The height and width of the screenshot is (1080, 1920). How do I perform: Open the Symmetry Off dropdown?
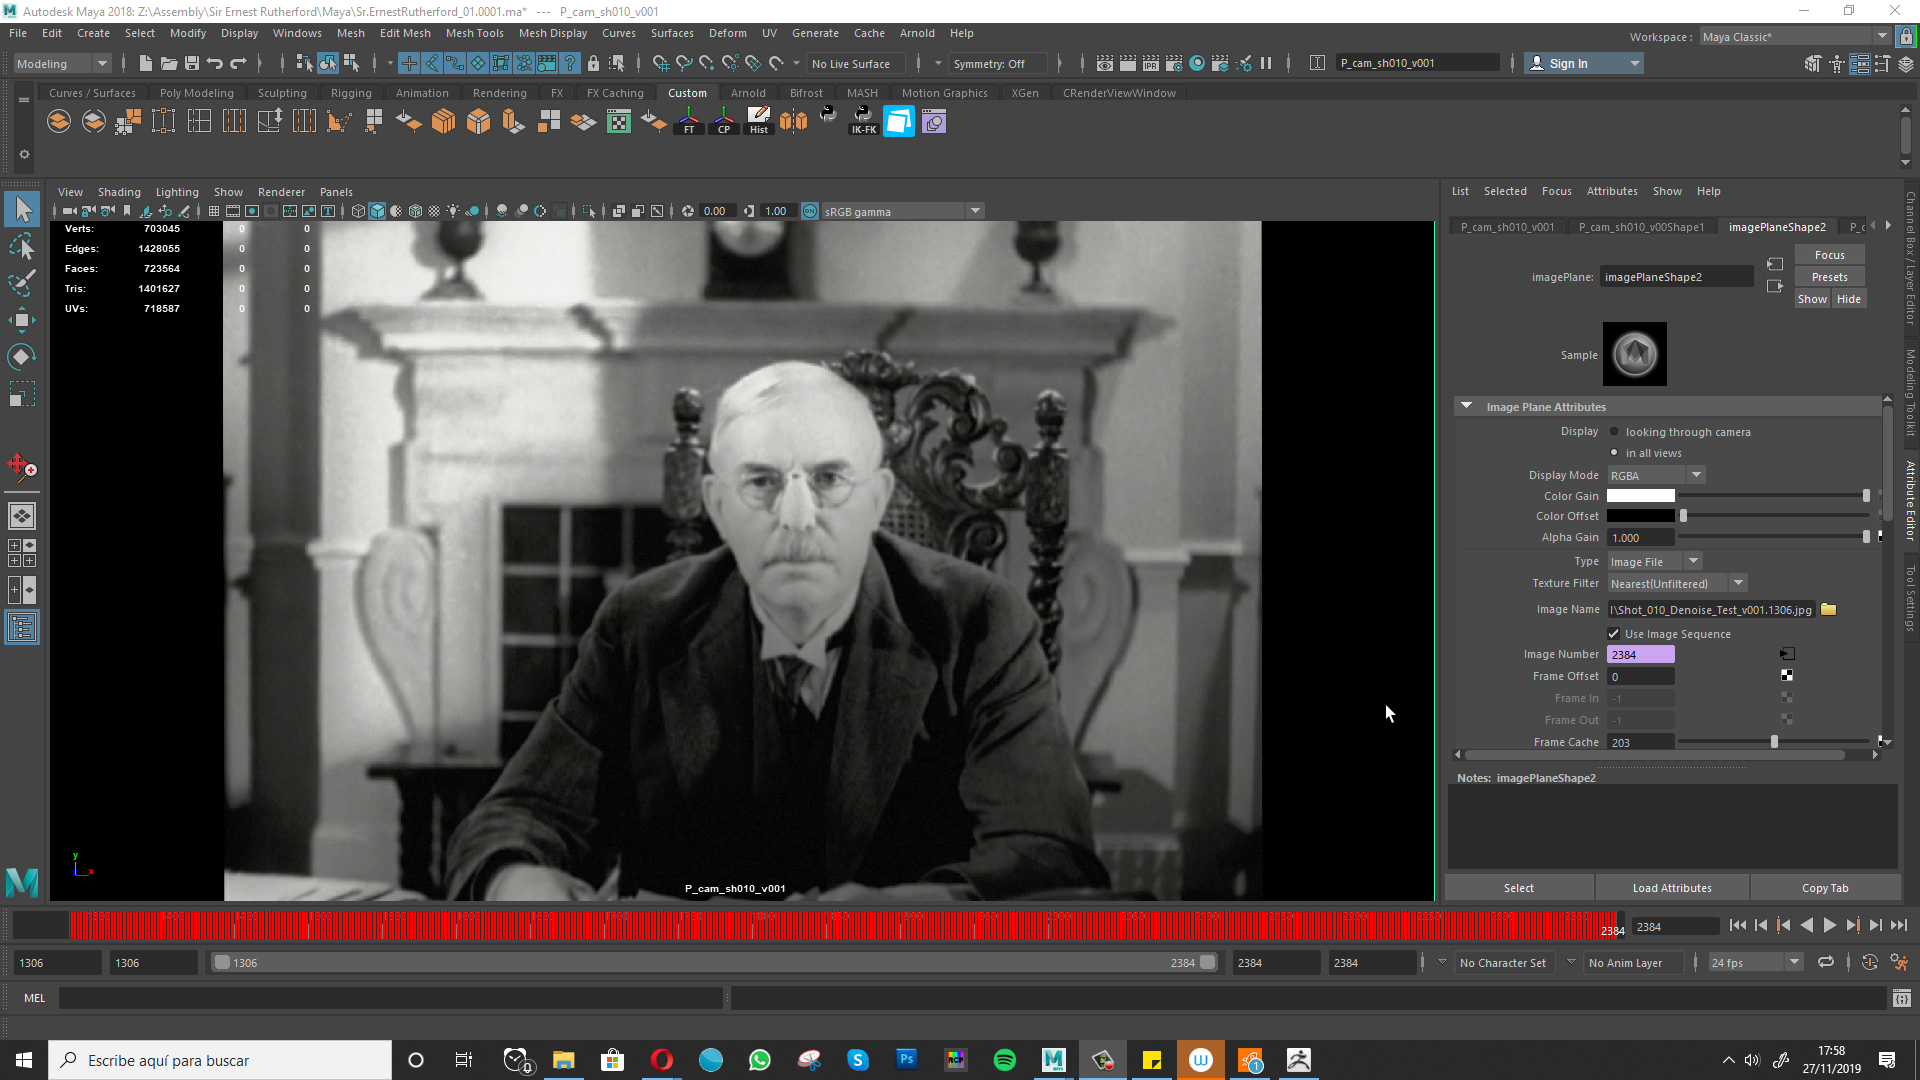(x=997, y=63)
